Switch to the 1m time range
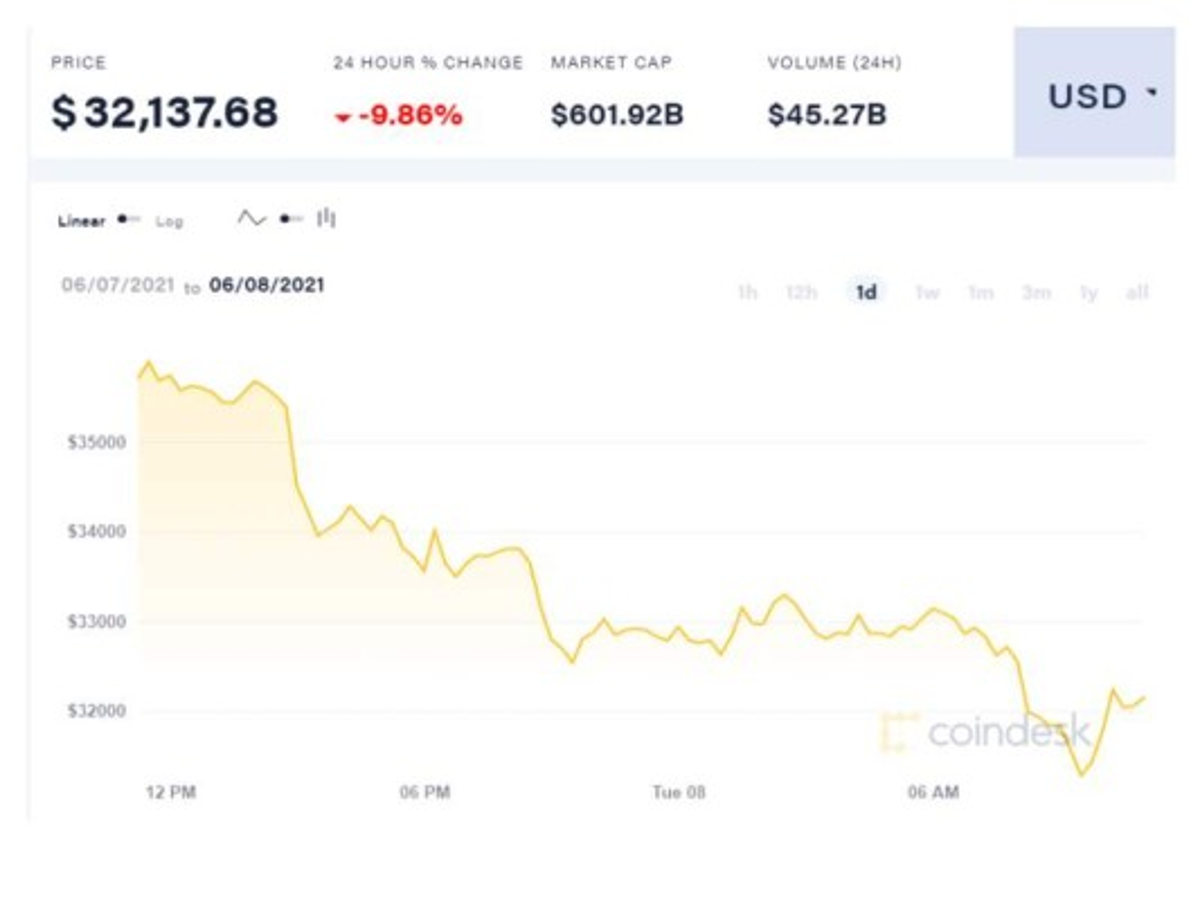The height and width of the screenshot is (900, 1200). pos(980,292)
